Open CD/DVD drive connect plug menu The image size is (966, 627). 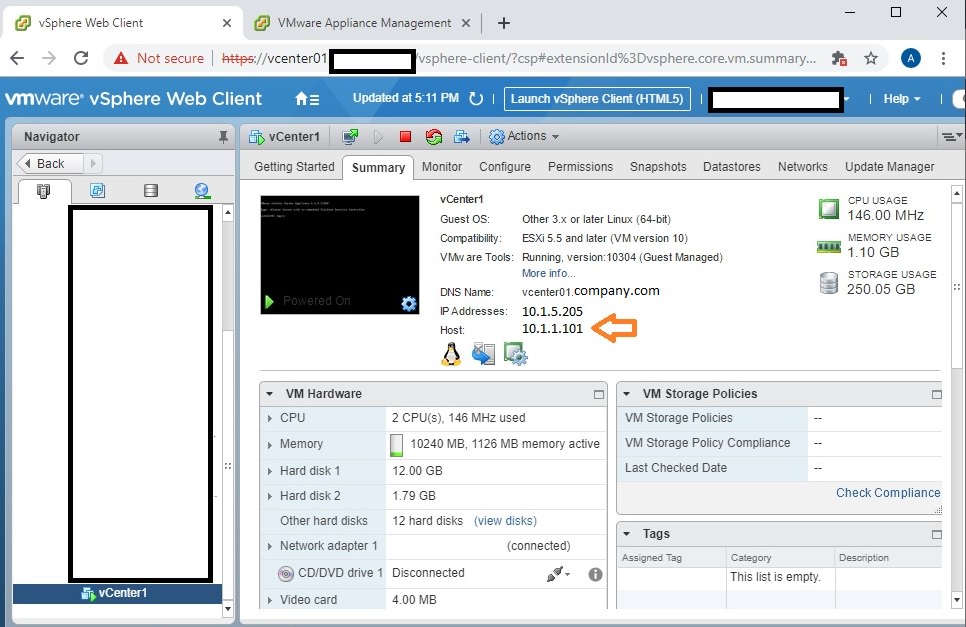click(x=558, y=574)
